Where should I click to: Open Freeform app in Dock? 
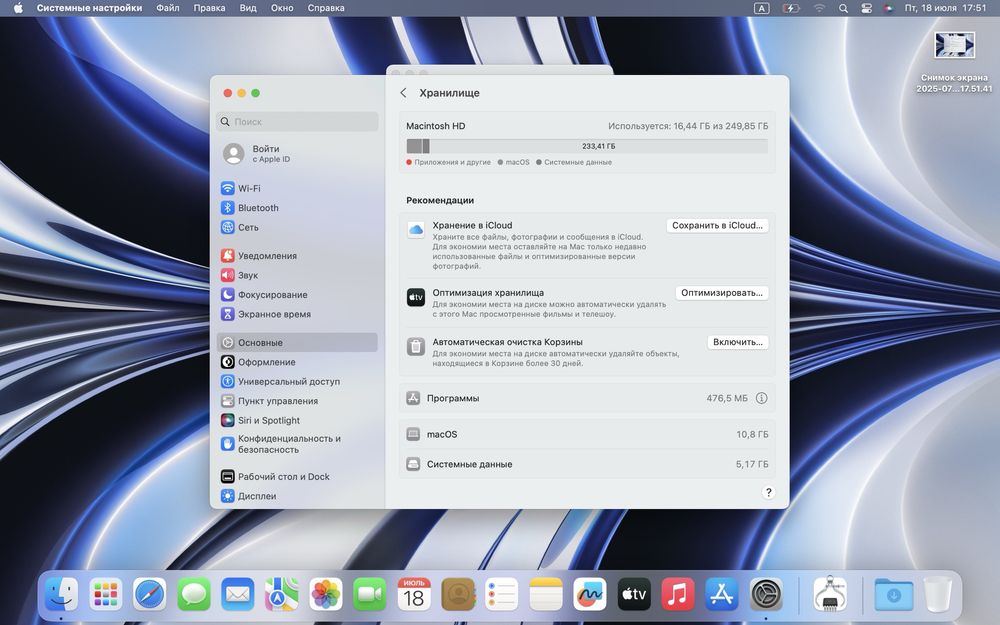(590, 594)
